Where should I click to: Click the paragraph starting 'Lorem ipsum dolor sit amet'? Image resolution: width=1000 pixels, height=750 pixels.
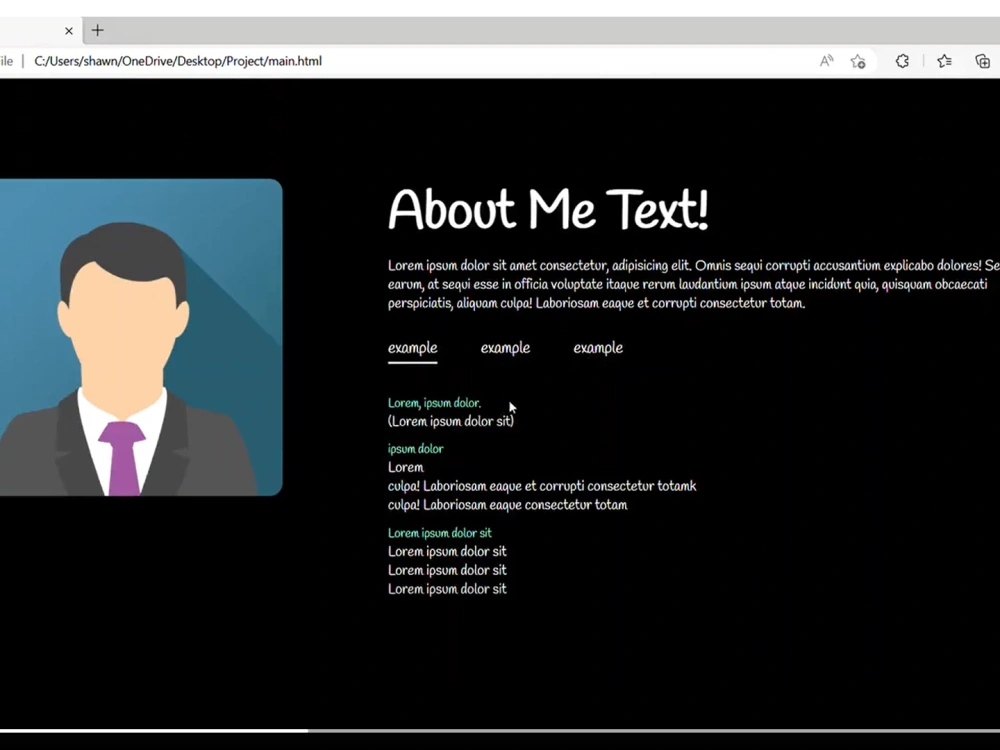pyautogui.click(x=694, y=284)
